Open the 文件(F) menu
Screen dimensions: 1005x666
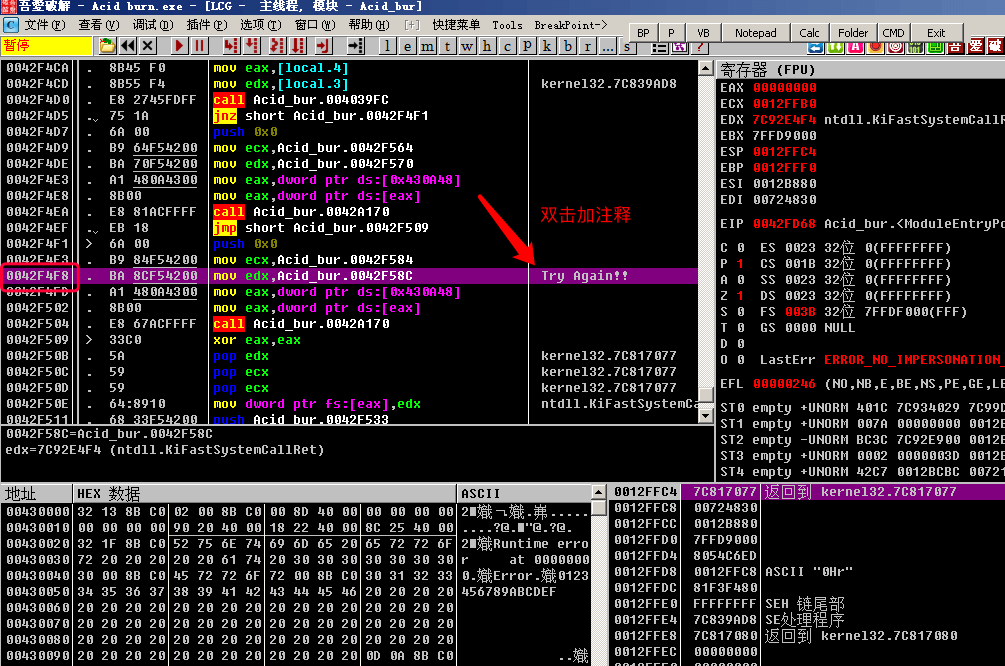coord(45,25)
